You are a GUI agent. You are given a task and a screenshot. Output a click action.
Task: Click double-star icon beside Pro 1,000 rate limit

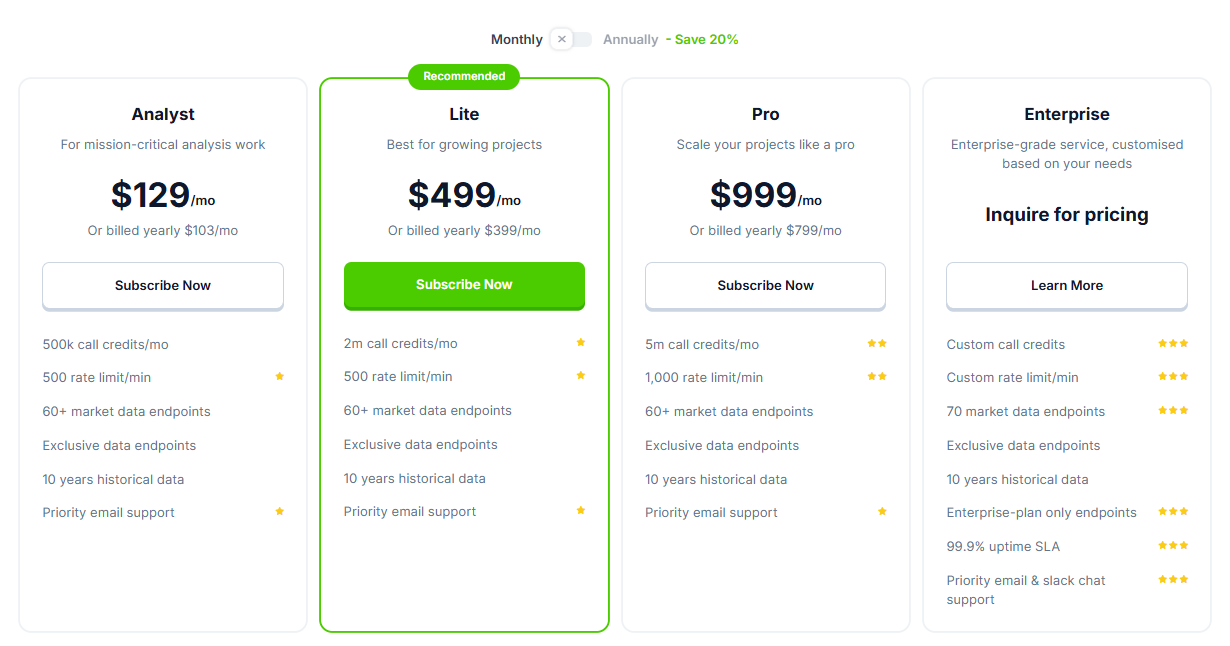(x=877, y=377)
